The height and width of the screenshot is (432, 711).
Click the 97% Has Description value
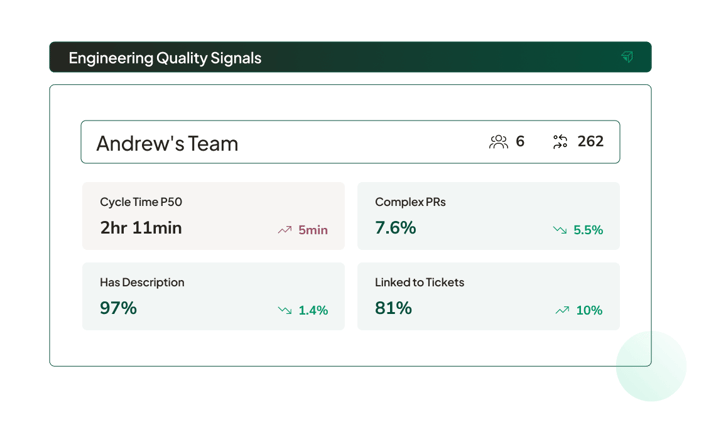tap(118, 308)
